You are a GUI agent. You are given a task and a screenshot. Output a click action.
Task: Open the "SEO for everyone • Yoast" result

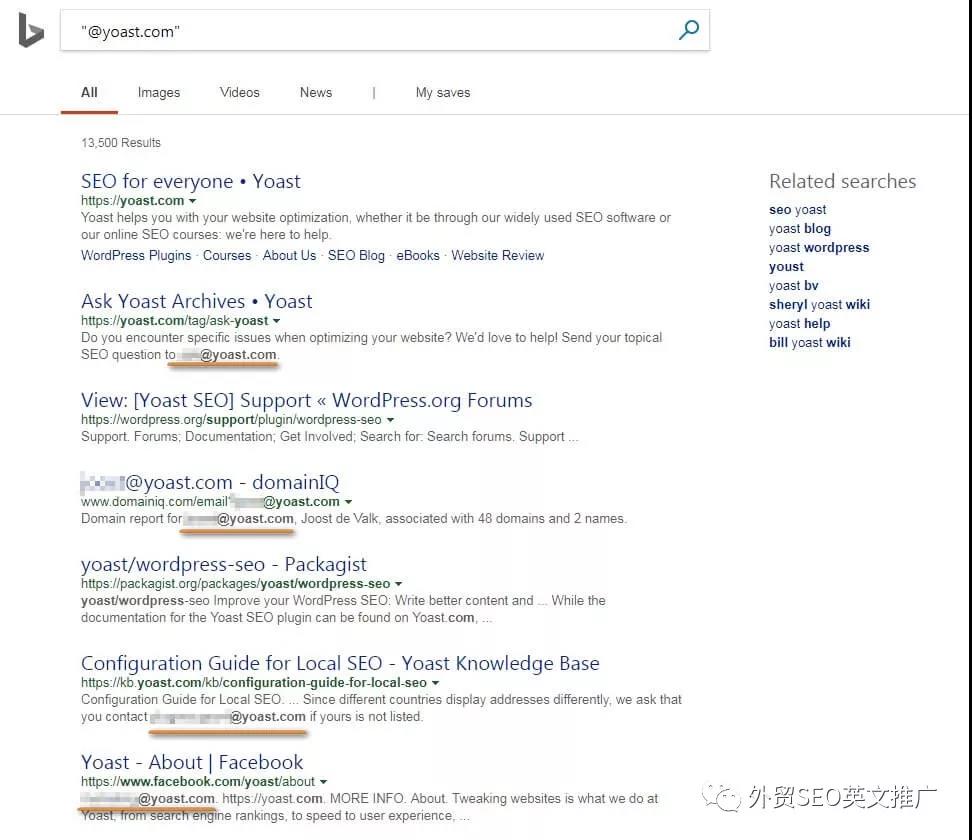point(190,181)
